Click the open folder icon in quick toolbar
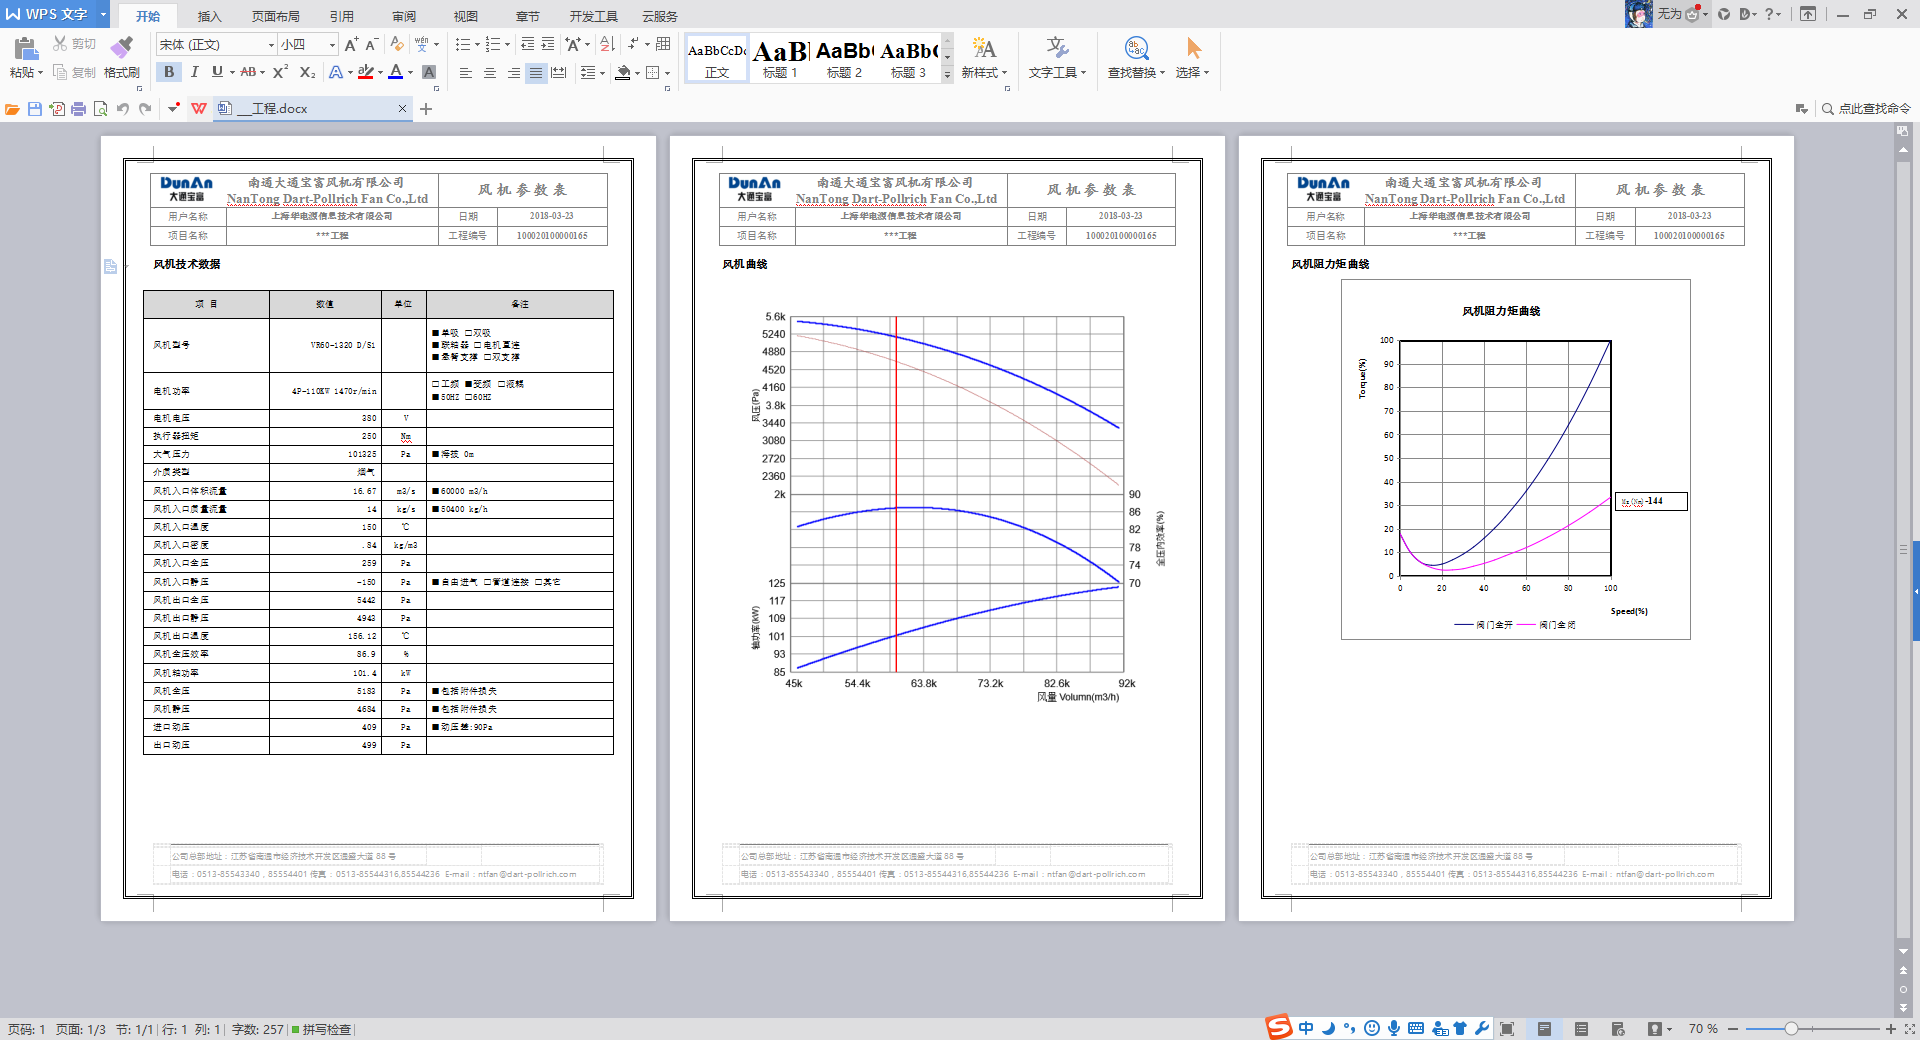1920x1040 pixels. pos(12,108)
